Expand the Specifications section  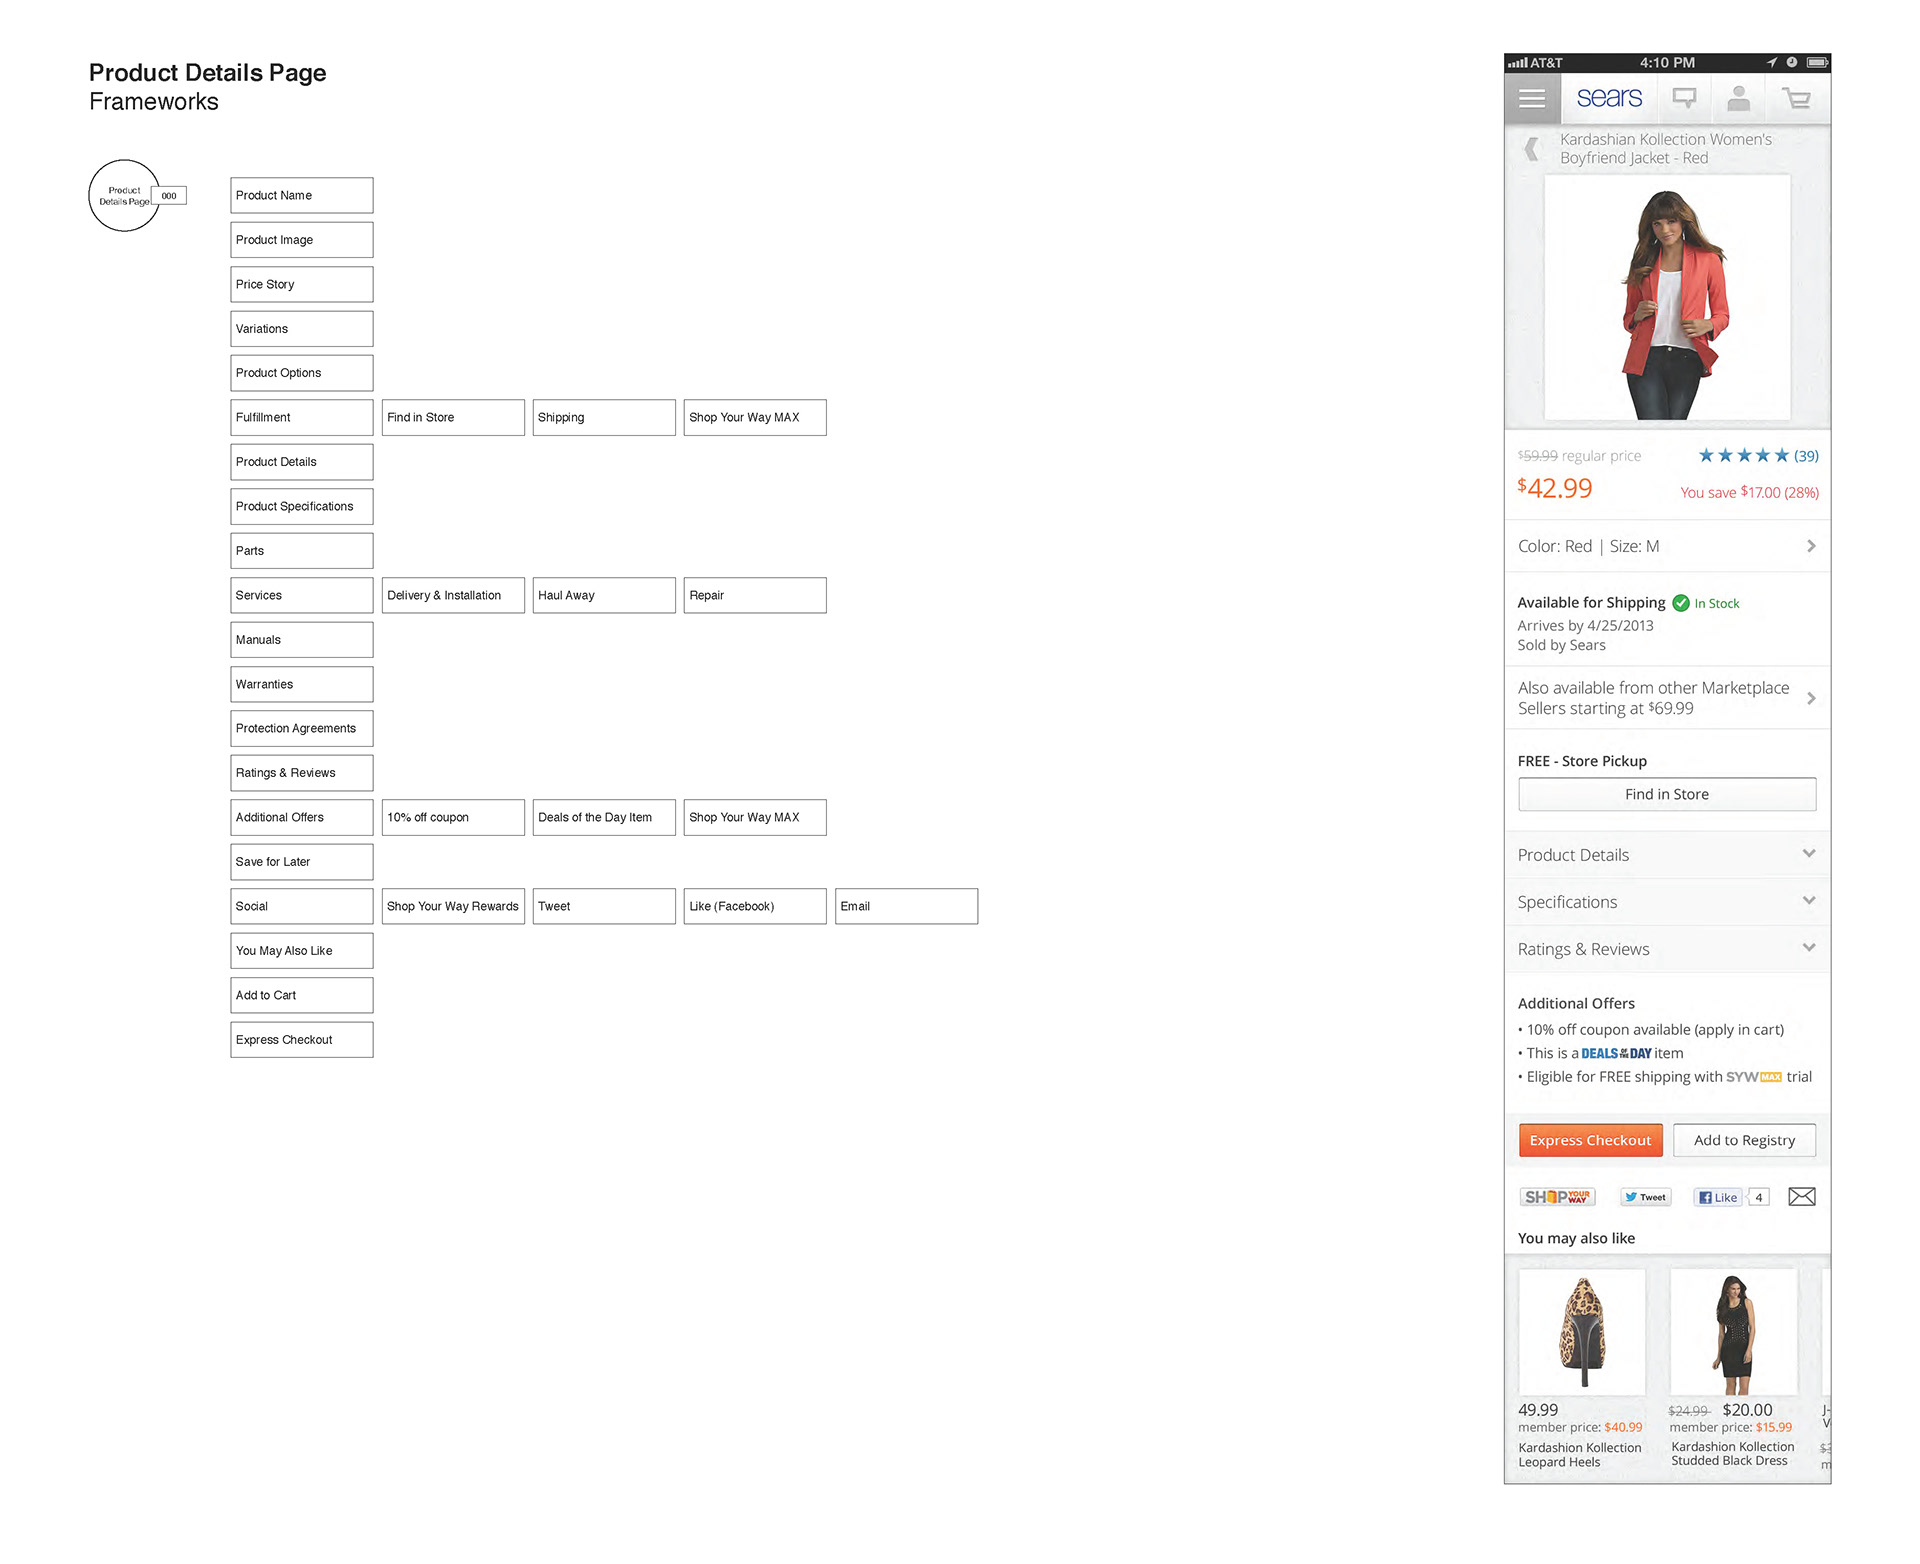coord(1667,902)
